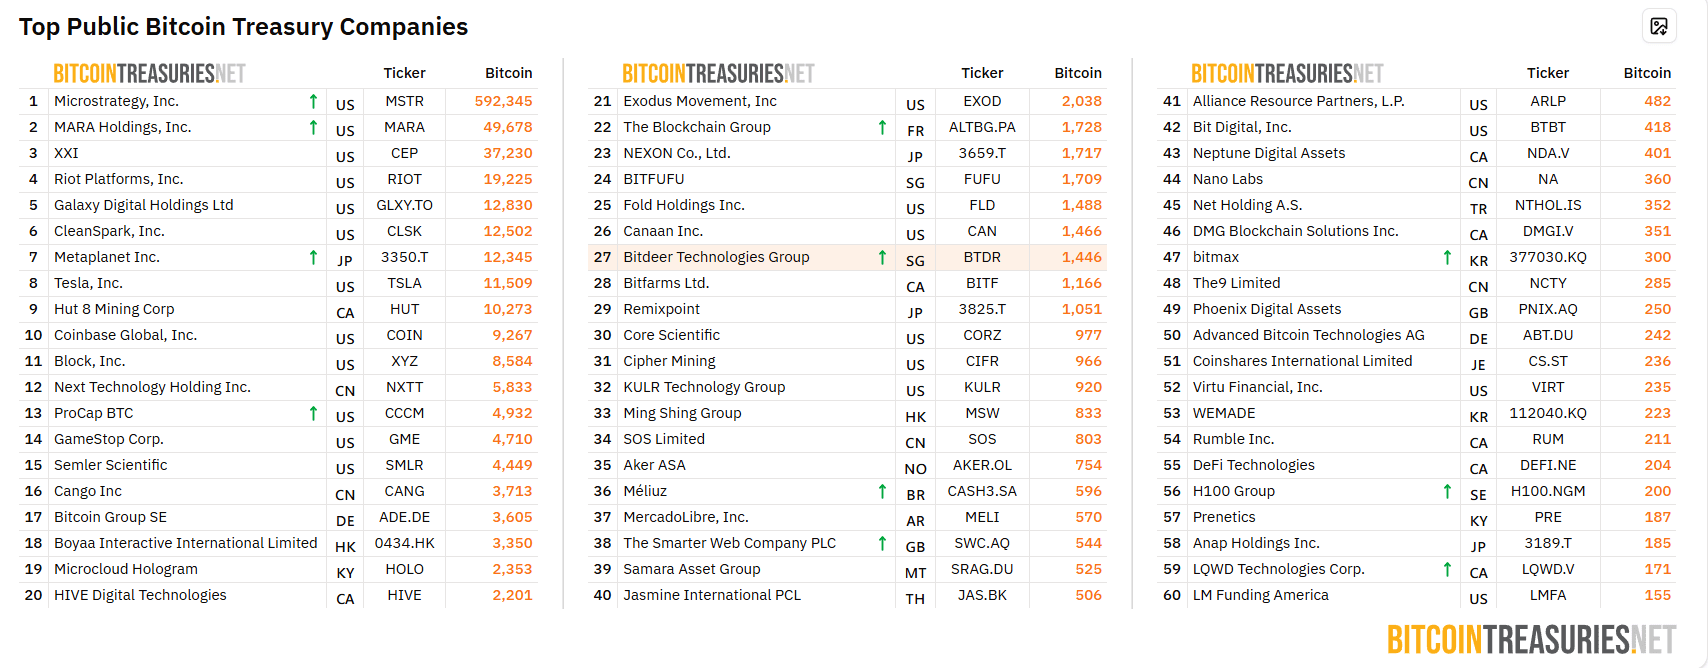Click the green up arrow beside bitmax
1708x668 pixels.
1447,257
